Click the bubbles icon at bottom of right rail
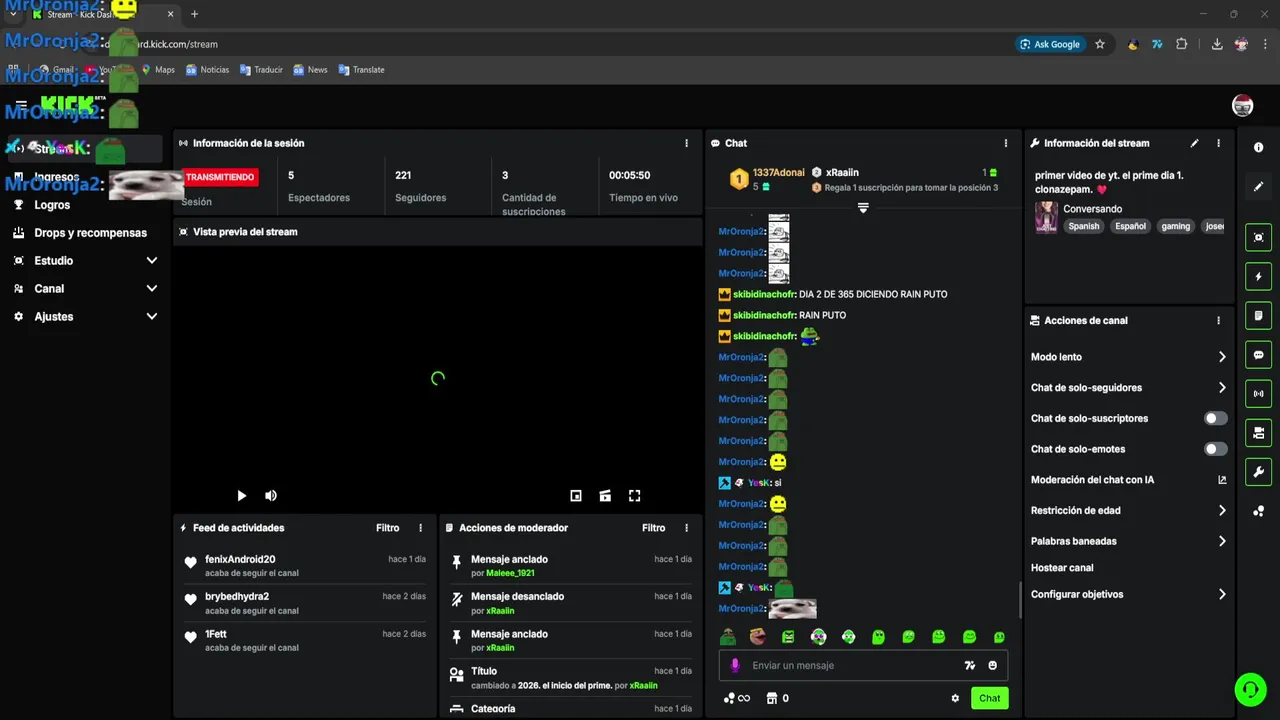Viewport: 1280px width, 720px height. (x=1258, y=511)
